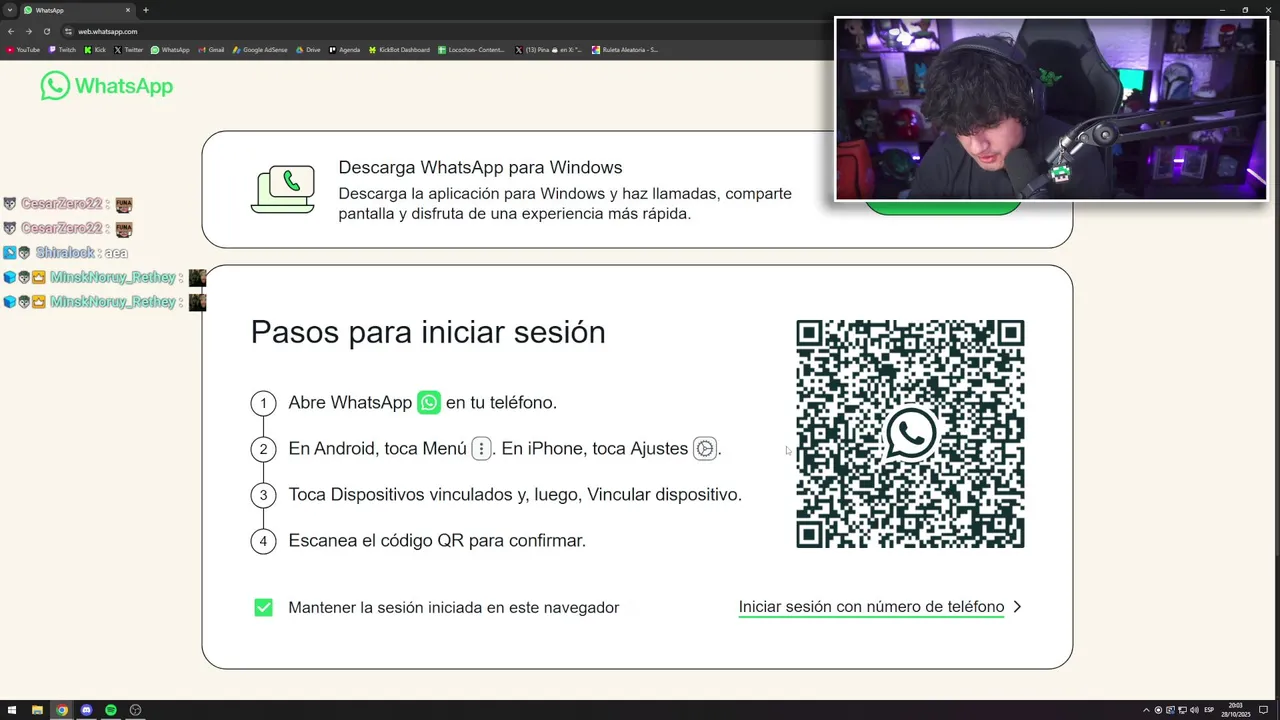Viewport: 1280px width, 720px height.
Task: Open File Explorer from the taskbar
Action: (x=37, y=710)
